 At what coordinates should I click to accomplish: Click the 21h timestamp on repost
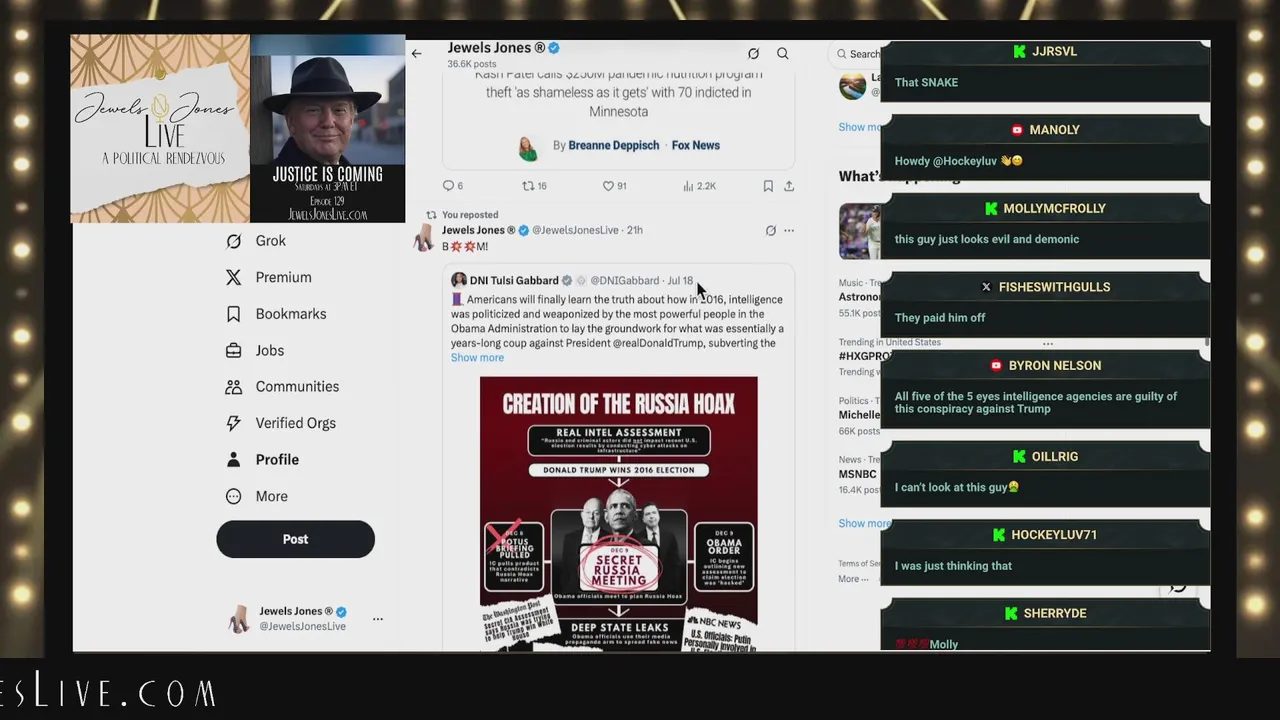click(634, 230)
